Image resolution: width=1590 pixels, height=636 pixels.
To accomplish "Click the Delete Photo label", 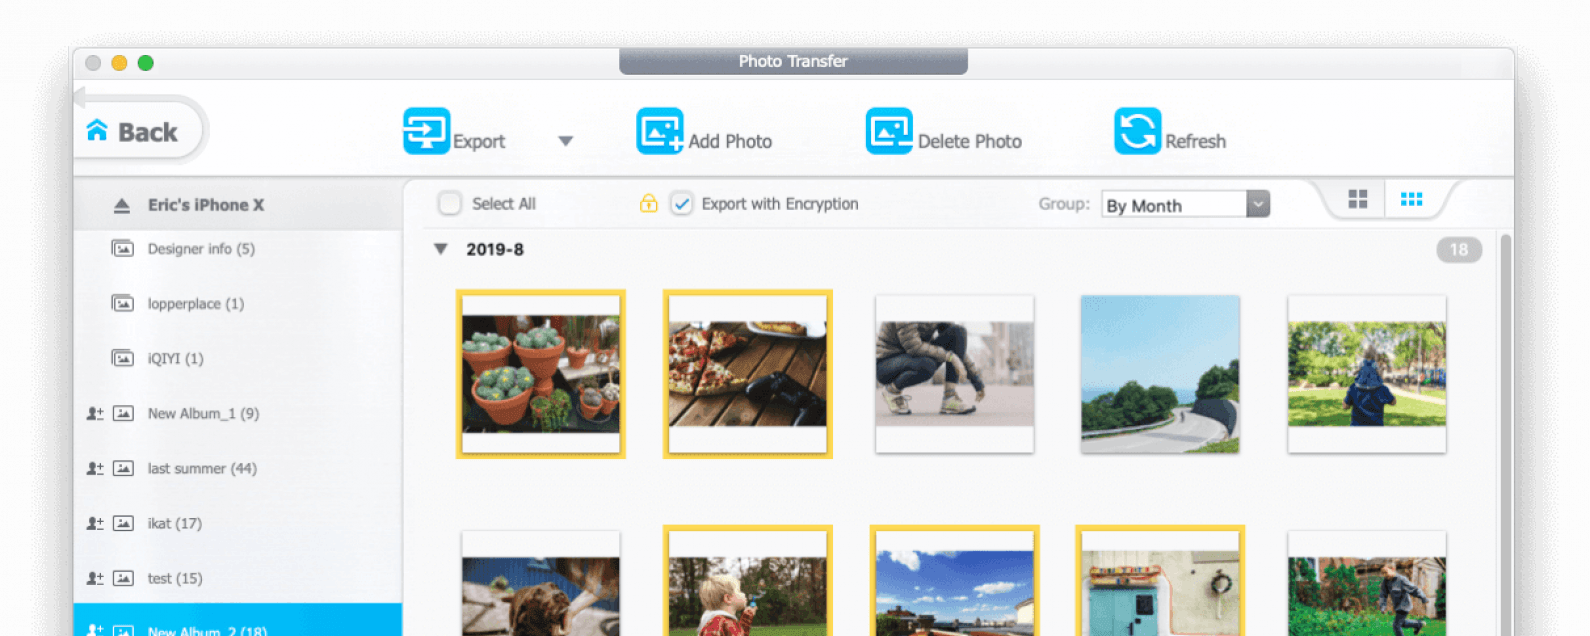I will click(970, 141).
